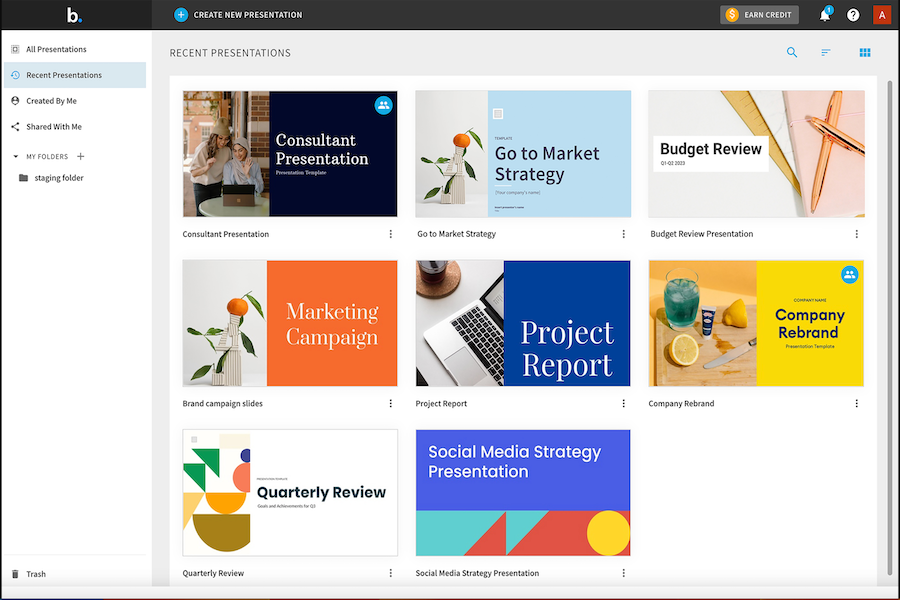This screenshot has width=900, height=600.
Task: Open more options for Social Media Strategy Presentation
Action: [x=624, y=573]
